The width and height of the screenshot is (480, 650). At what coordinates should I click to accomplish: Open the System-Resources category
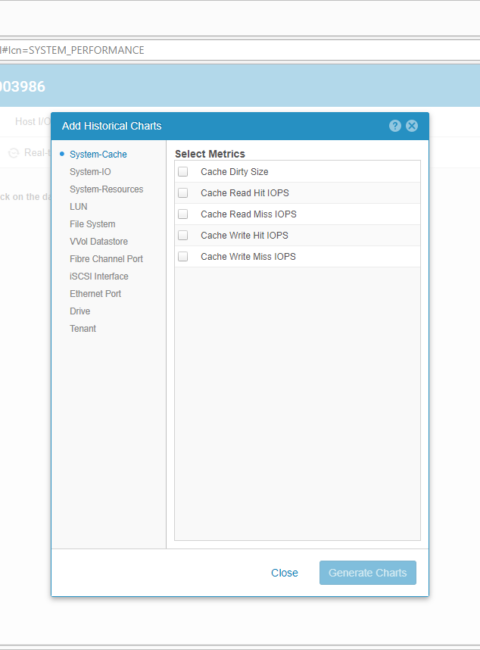point(107,189)
